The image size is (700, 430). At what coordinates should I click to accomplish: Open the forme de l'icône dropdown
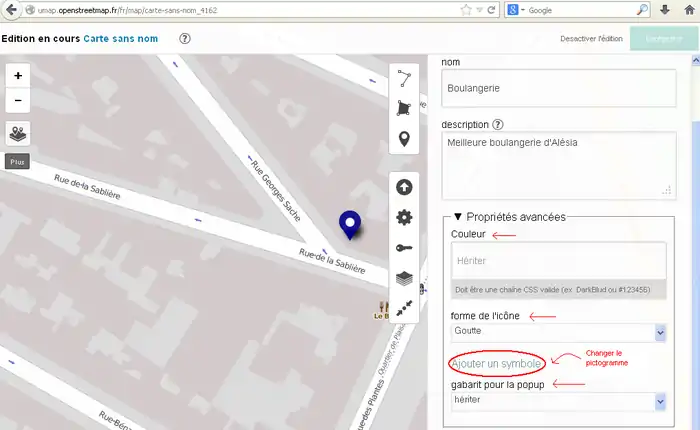tap(558, 333)
